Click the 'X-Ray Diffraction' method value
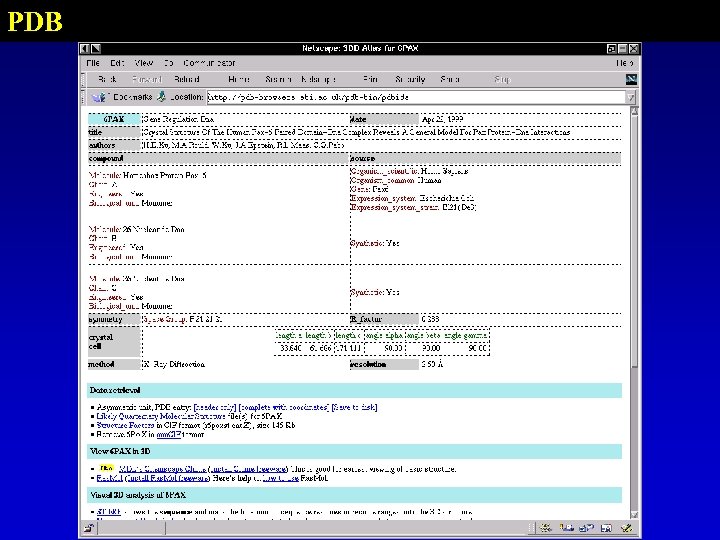The width and height of the screenshot is (720, 540). [x=174, y=365]
